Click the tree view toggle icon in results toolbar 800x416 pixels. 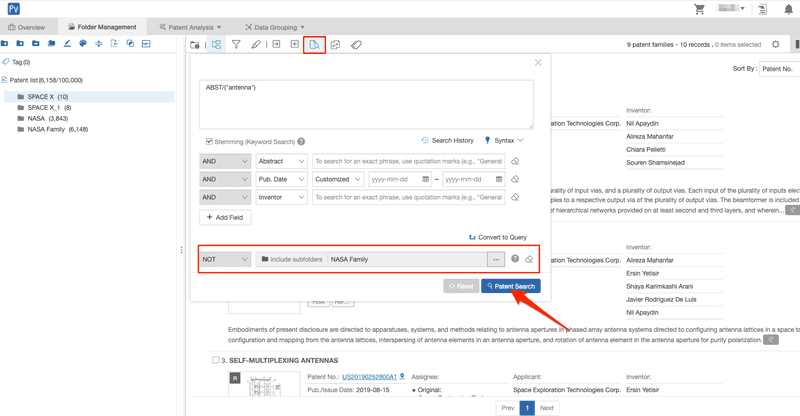pos(216,44)
